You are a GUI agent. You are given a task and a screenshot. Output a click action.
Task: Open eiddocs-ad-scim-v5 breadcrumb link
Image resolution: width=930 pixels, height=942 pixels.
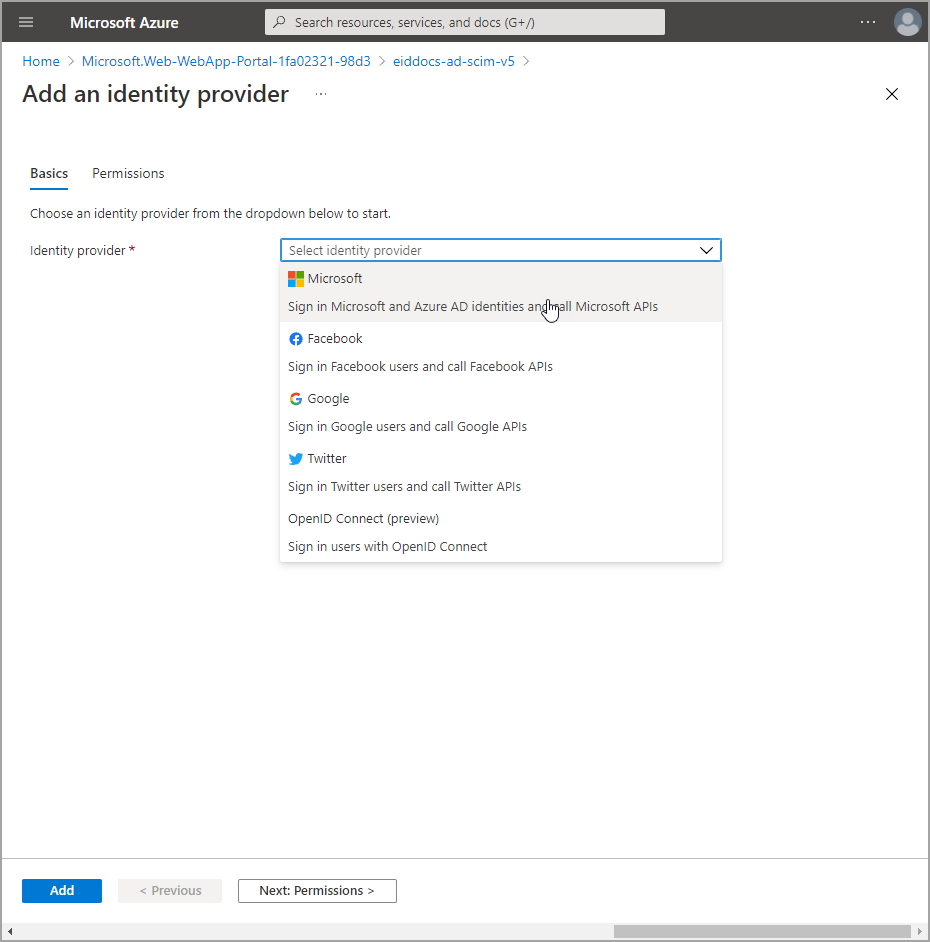(x=453, y=61)
